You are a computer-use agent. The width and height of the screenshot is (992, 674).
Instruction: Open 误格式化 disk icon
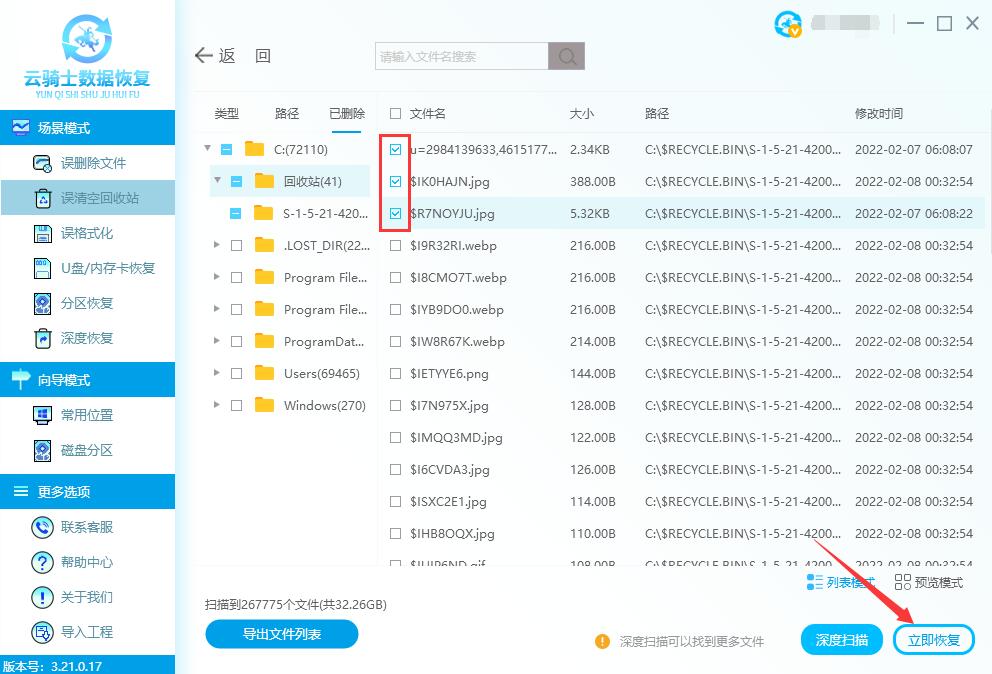42,234
